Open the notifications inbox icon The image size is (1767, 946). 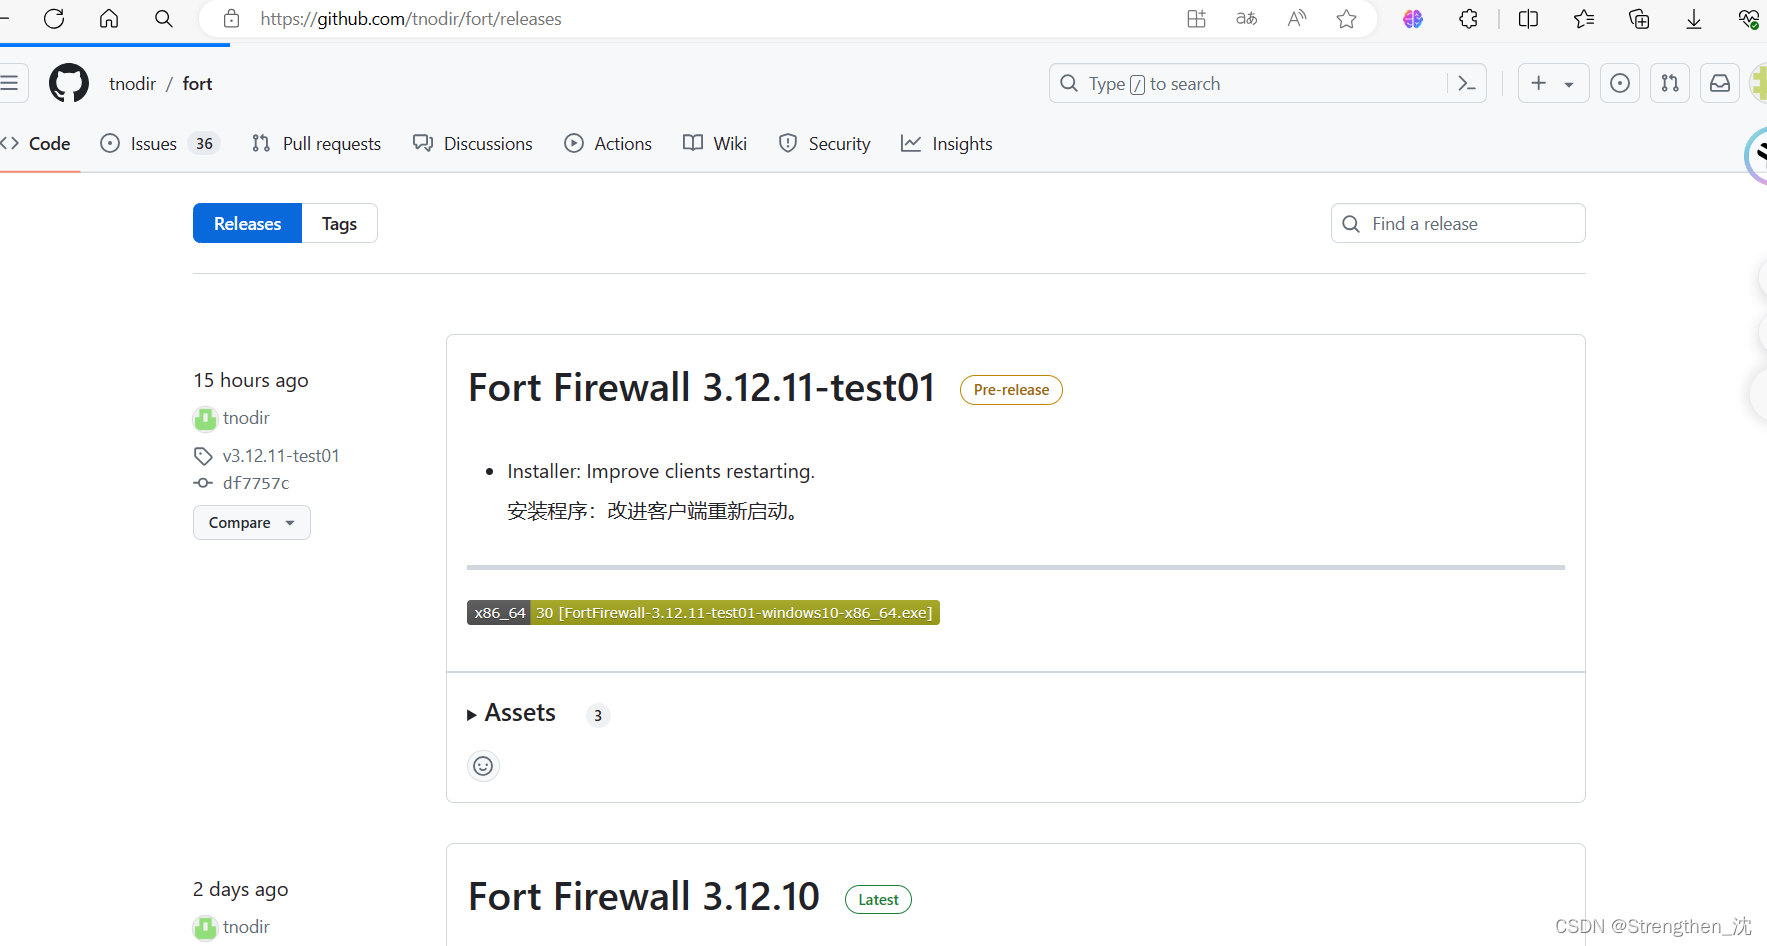[1720, 84]
